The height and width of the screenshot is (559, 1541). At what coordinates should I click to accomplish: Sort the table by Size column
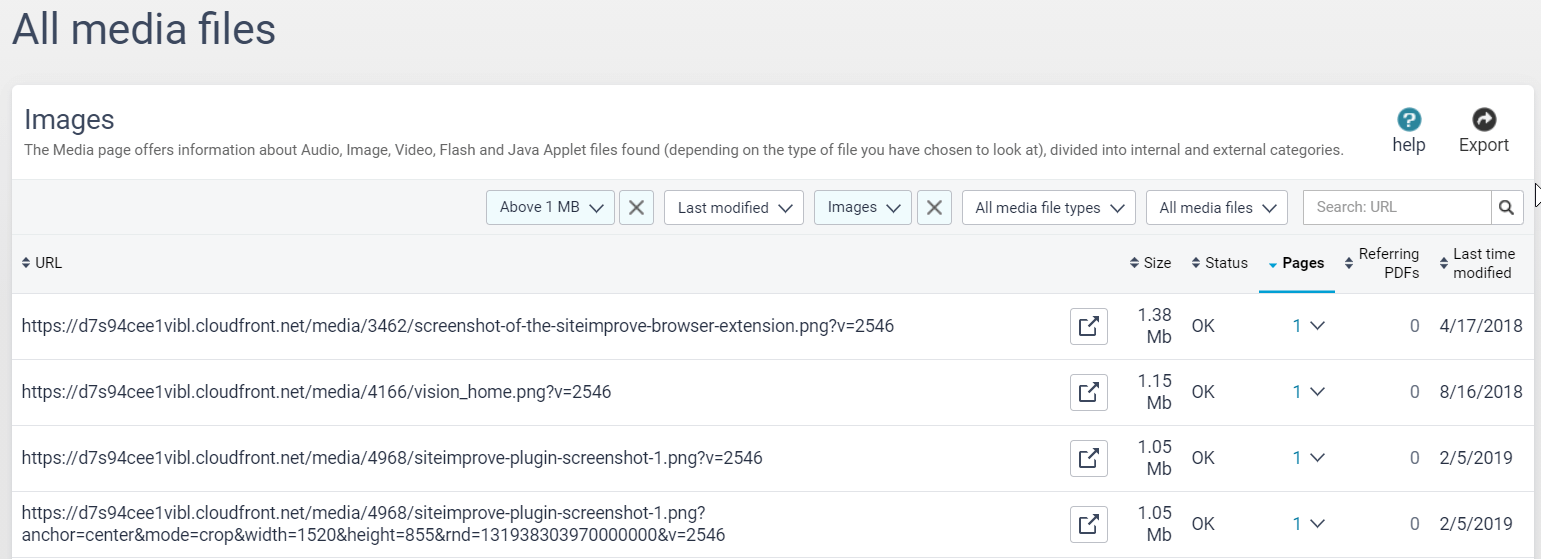(x=1150, y=263)
